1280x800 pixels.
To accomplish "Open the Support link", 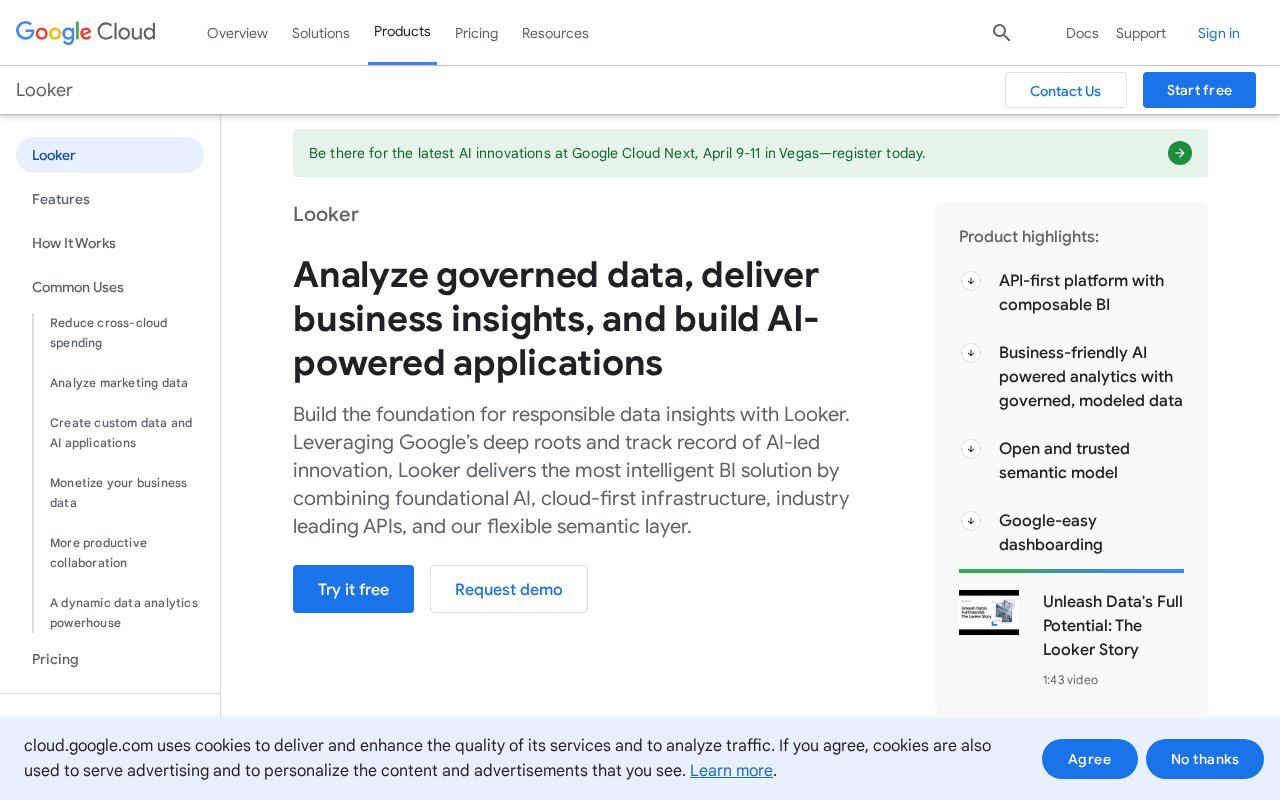I will (1141, 33).
